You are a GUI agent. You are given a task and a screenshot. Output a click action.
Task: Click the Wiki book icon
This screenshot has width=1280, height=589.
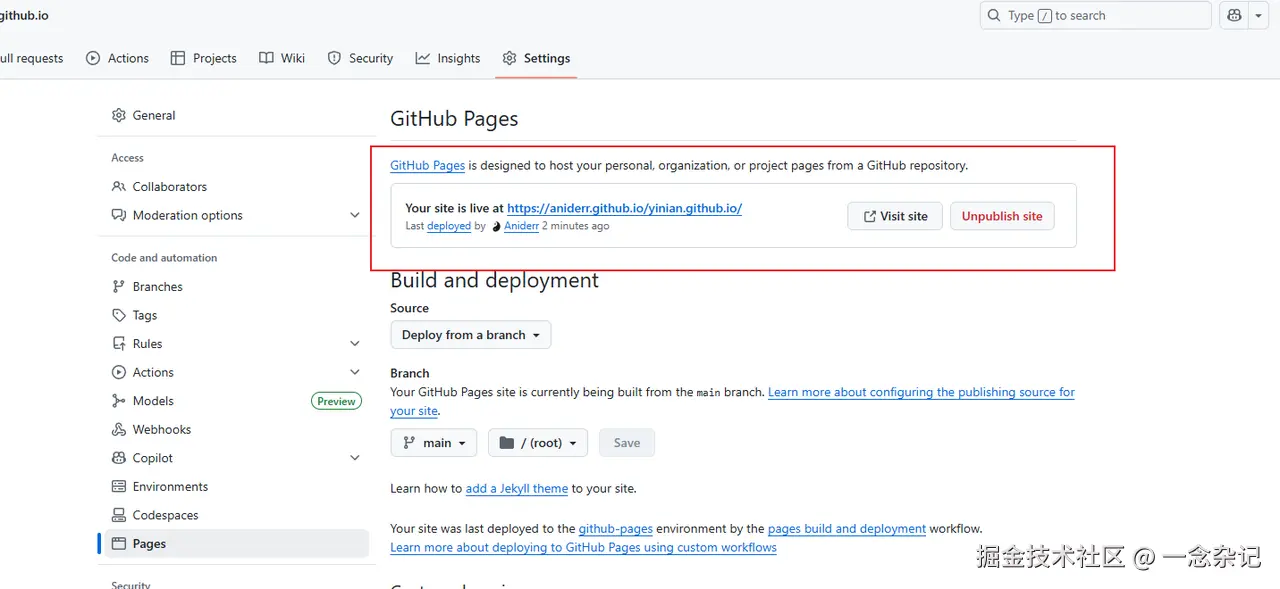[x=266, y=58]
